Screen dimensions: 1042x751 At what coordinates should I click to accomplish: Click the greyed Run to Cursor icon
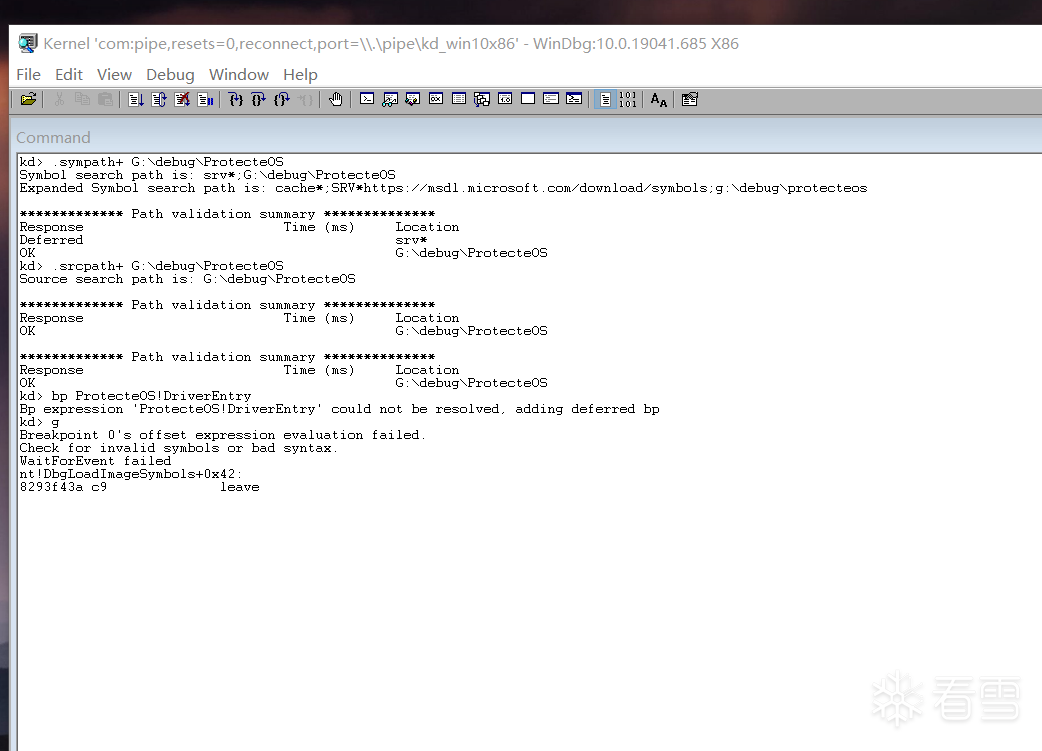point(305,100)
